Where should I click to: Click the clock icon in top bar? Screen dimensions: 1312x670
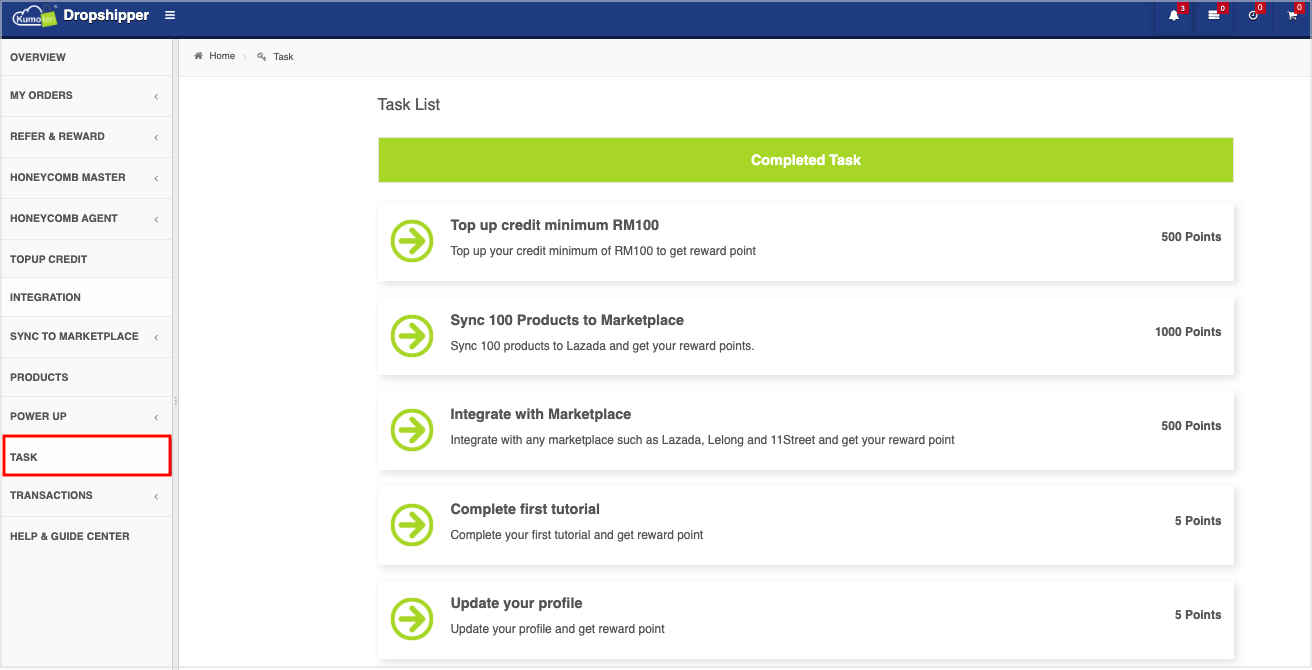(1253, 16)
